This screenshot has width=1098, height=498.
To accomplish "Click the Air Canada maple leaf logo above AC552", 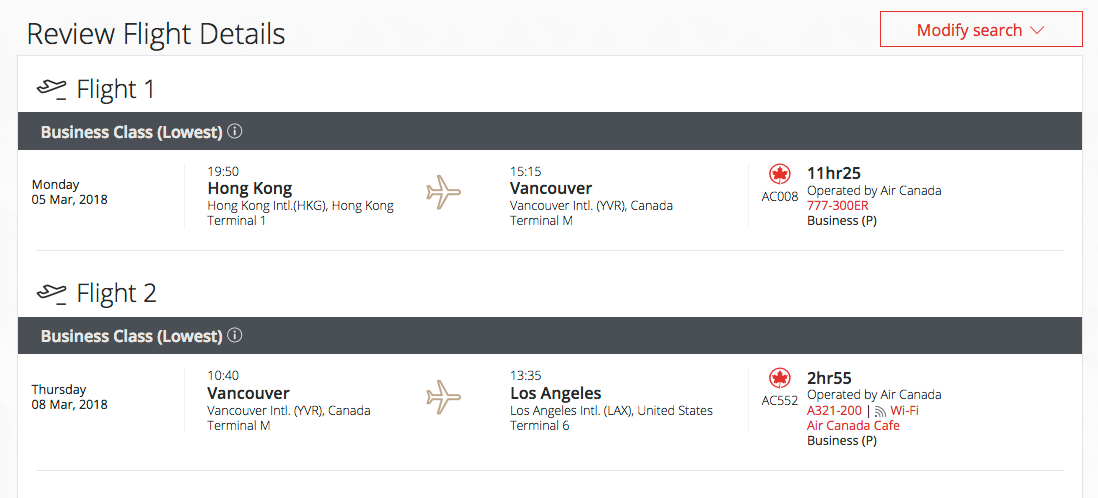I will click(x=779, y=378).
